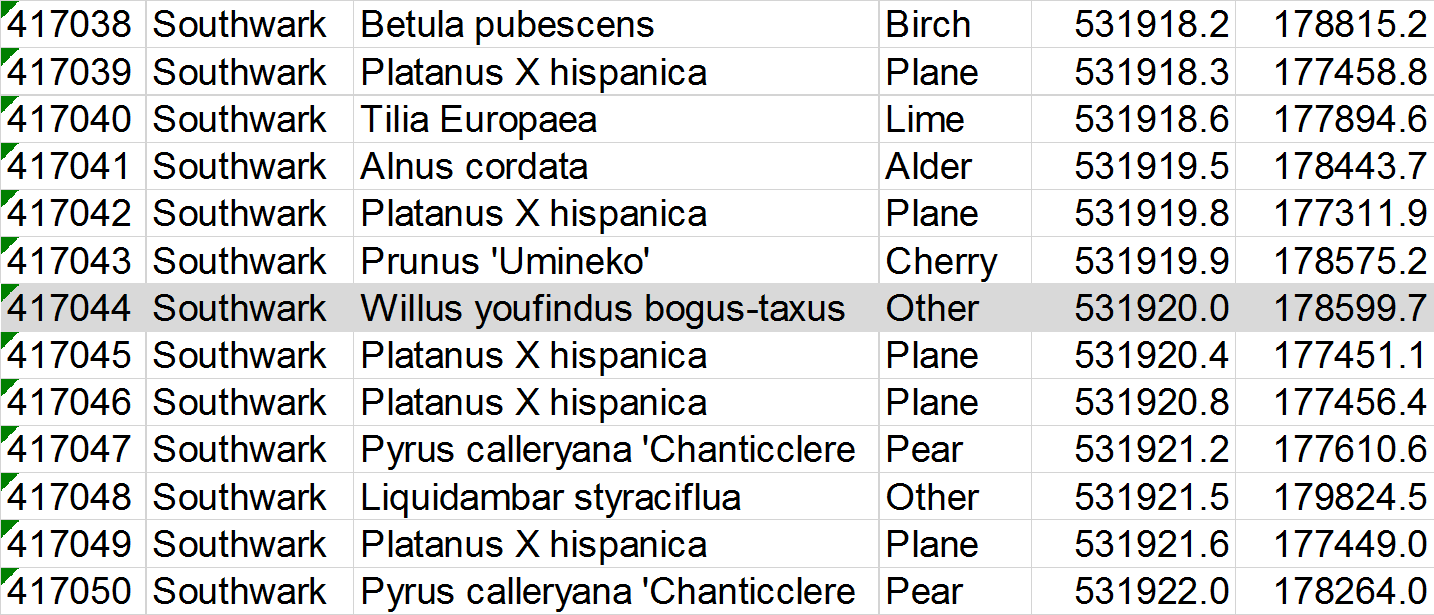1434x615 pixels.
Task: Click the cell with ID 417038
Action: 70,25
